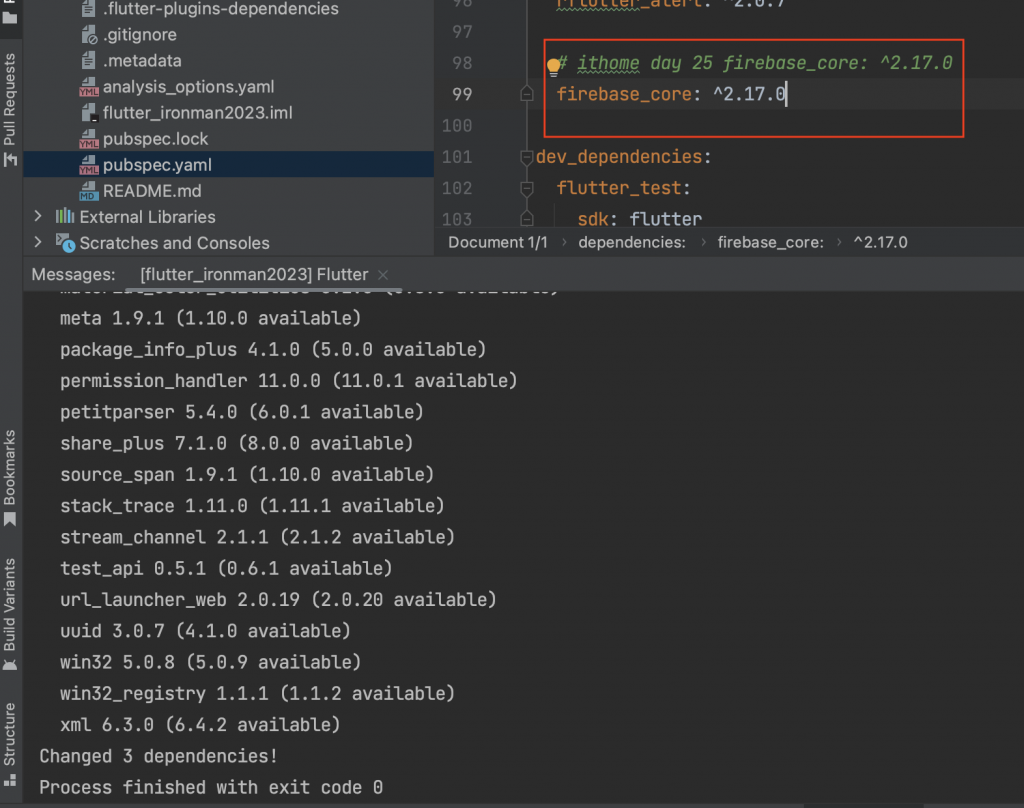Collapse the flutter_test fold marker
The image size is (1024, 808).
526,189
